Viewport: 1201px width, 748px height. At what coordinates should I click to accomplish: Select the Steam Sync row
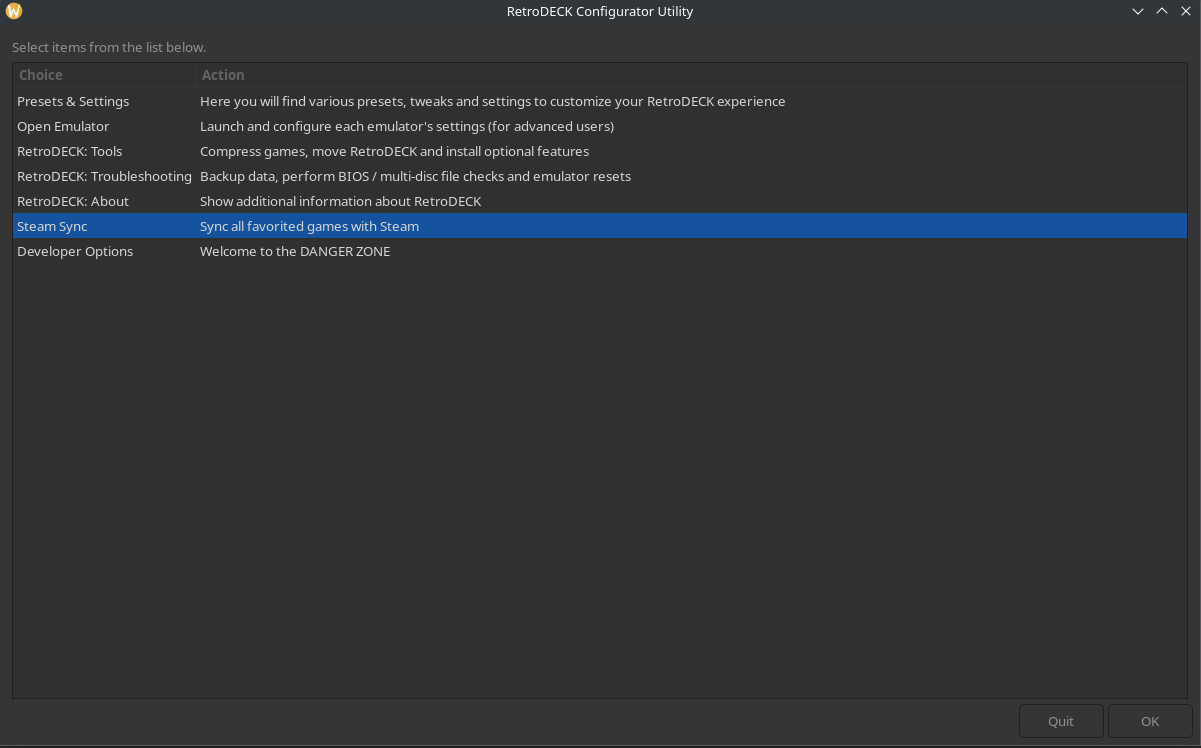pyautogui.click(x=52, y=226)
